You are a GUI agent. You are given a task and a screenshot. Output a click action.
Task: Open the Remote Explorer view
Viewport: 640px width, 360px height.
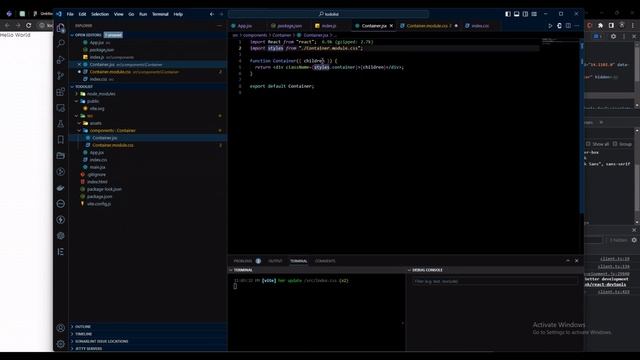[x=61, y=108]
